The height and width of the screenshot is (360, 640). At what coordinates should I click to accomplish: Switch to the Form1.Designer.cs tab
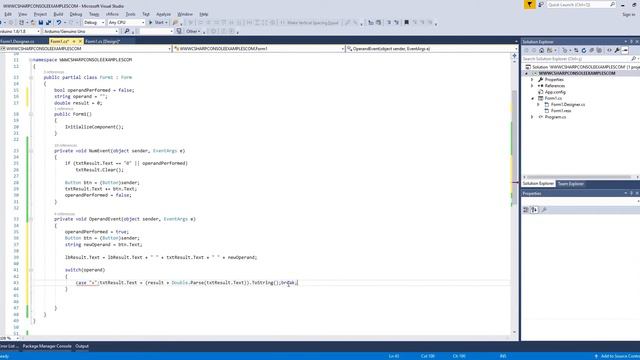tap(18, 42)
